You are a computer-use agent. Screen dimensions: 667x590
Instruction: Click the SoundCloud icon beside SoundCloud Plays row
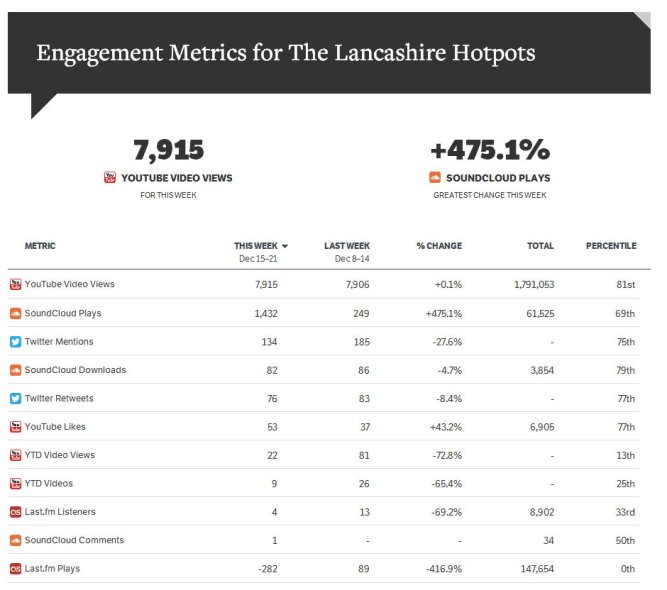(x=15, y=313)
